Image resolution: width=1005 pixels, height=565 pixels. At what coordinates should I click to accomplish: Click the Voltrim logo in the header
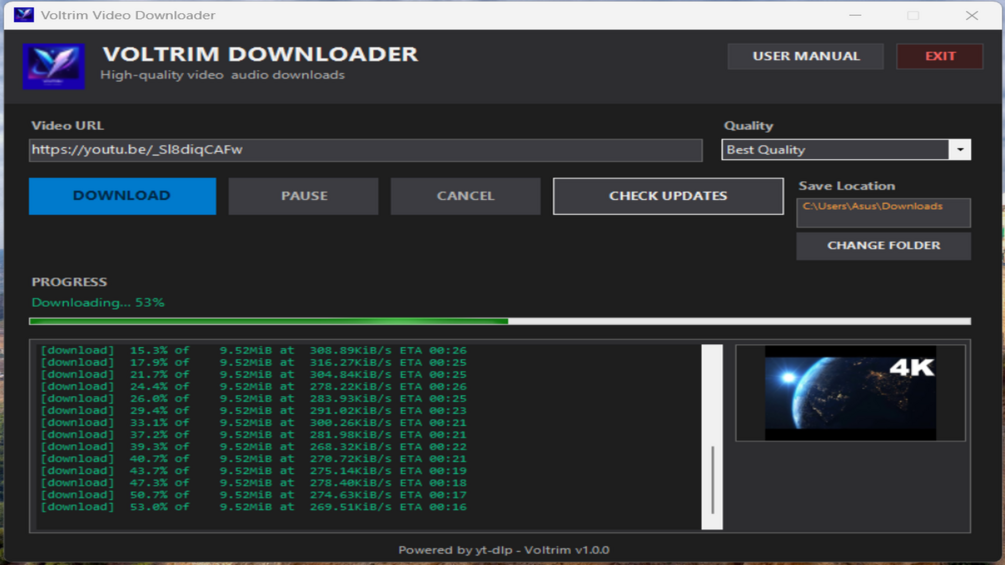tap(54, 66)
